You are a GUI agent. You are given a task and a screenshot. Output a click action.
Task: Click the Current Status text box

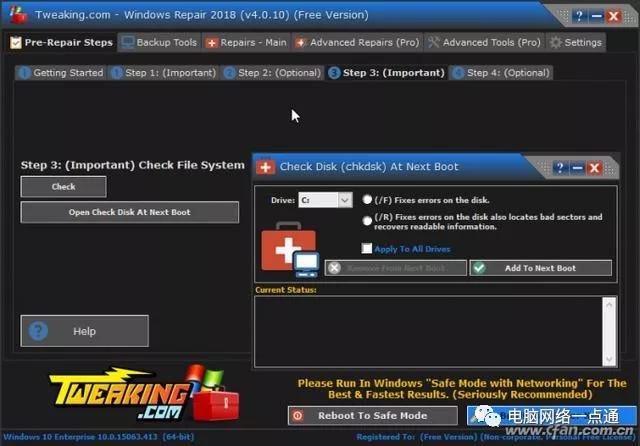[x=428, y=331]
